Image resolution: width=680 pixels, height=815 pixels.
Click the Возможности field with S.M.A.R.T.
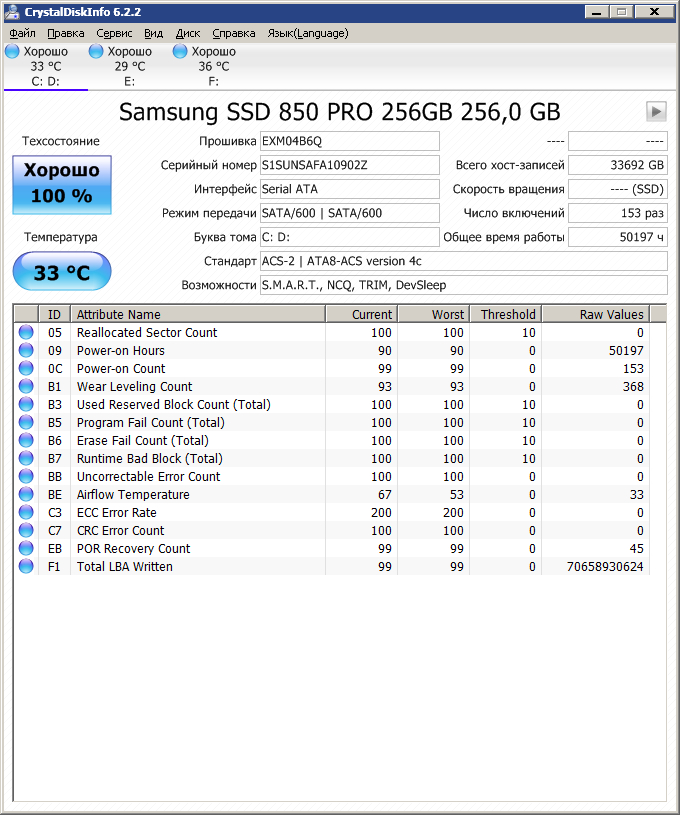[x=464, y=285]
